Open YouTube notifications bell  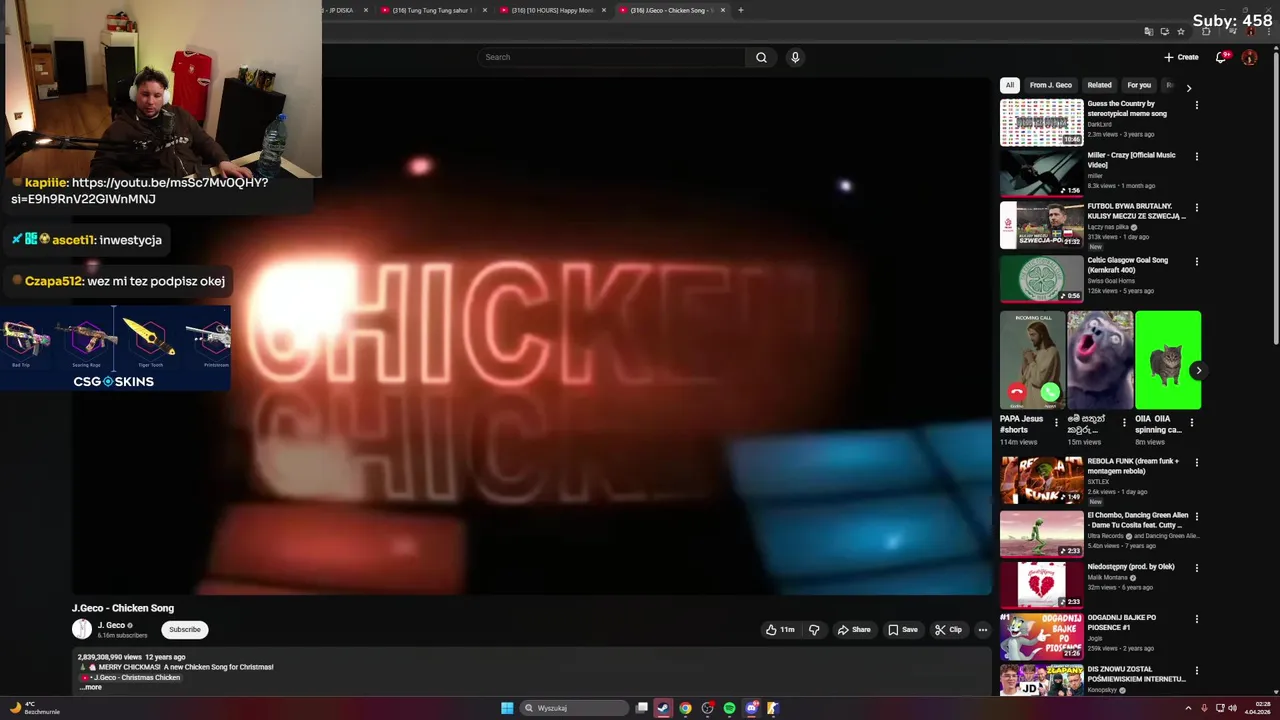pyautogui.click(x=1220, y=57)
